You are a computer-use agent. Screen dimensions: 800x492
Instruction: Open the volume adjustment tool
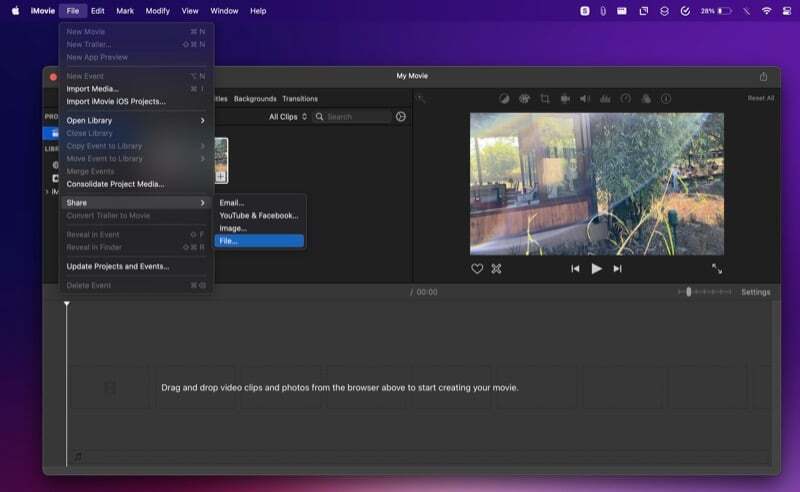click(x=585, y=99)
